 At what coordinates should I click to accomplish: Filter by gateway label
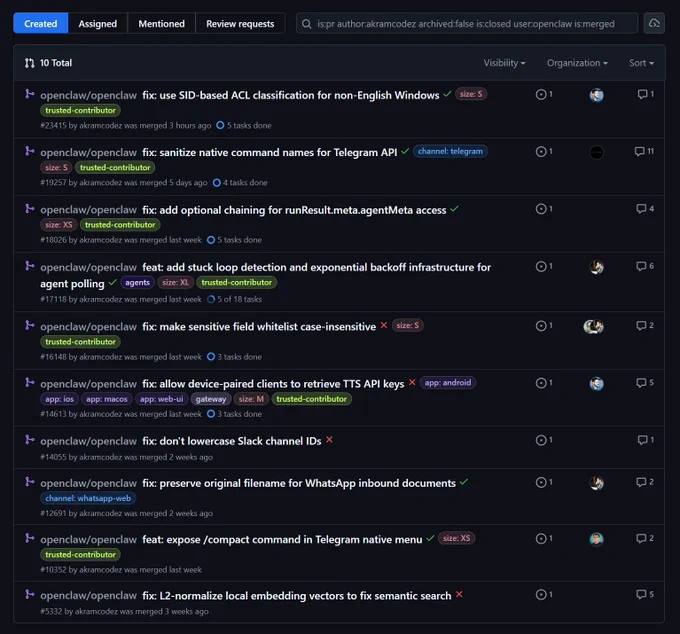pos(211,399)
